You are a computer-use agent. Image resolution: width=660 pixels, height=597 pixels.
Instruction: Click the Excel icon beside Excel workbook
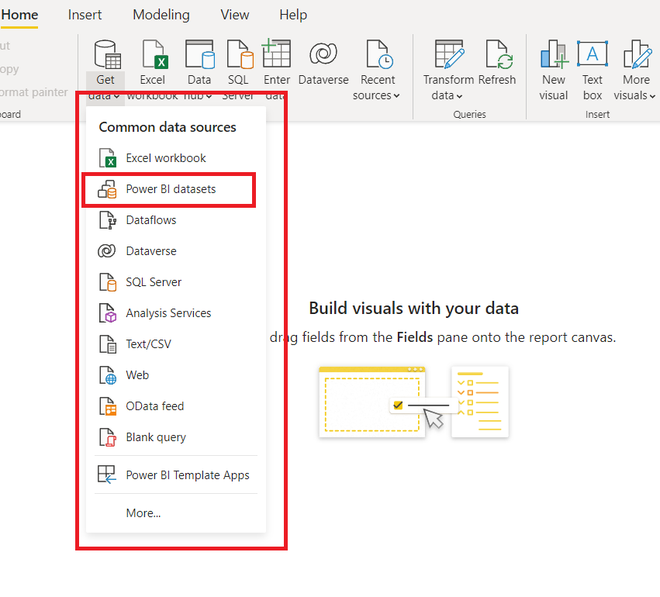[107, 158]
